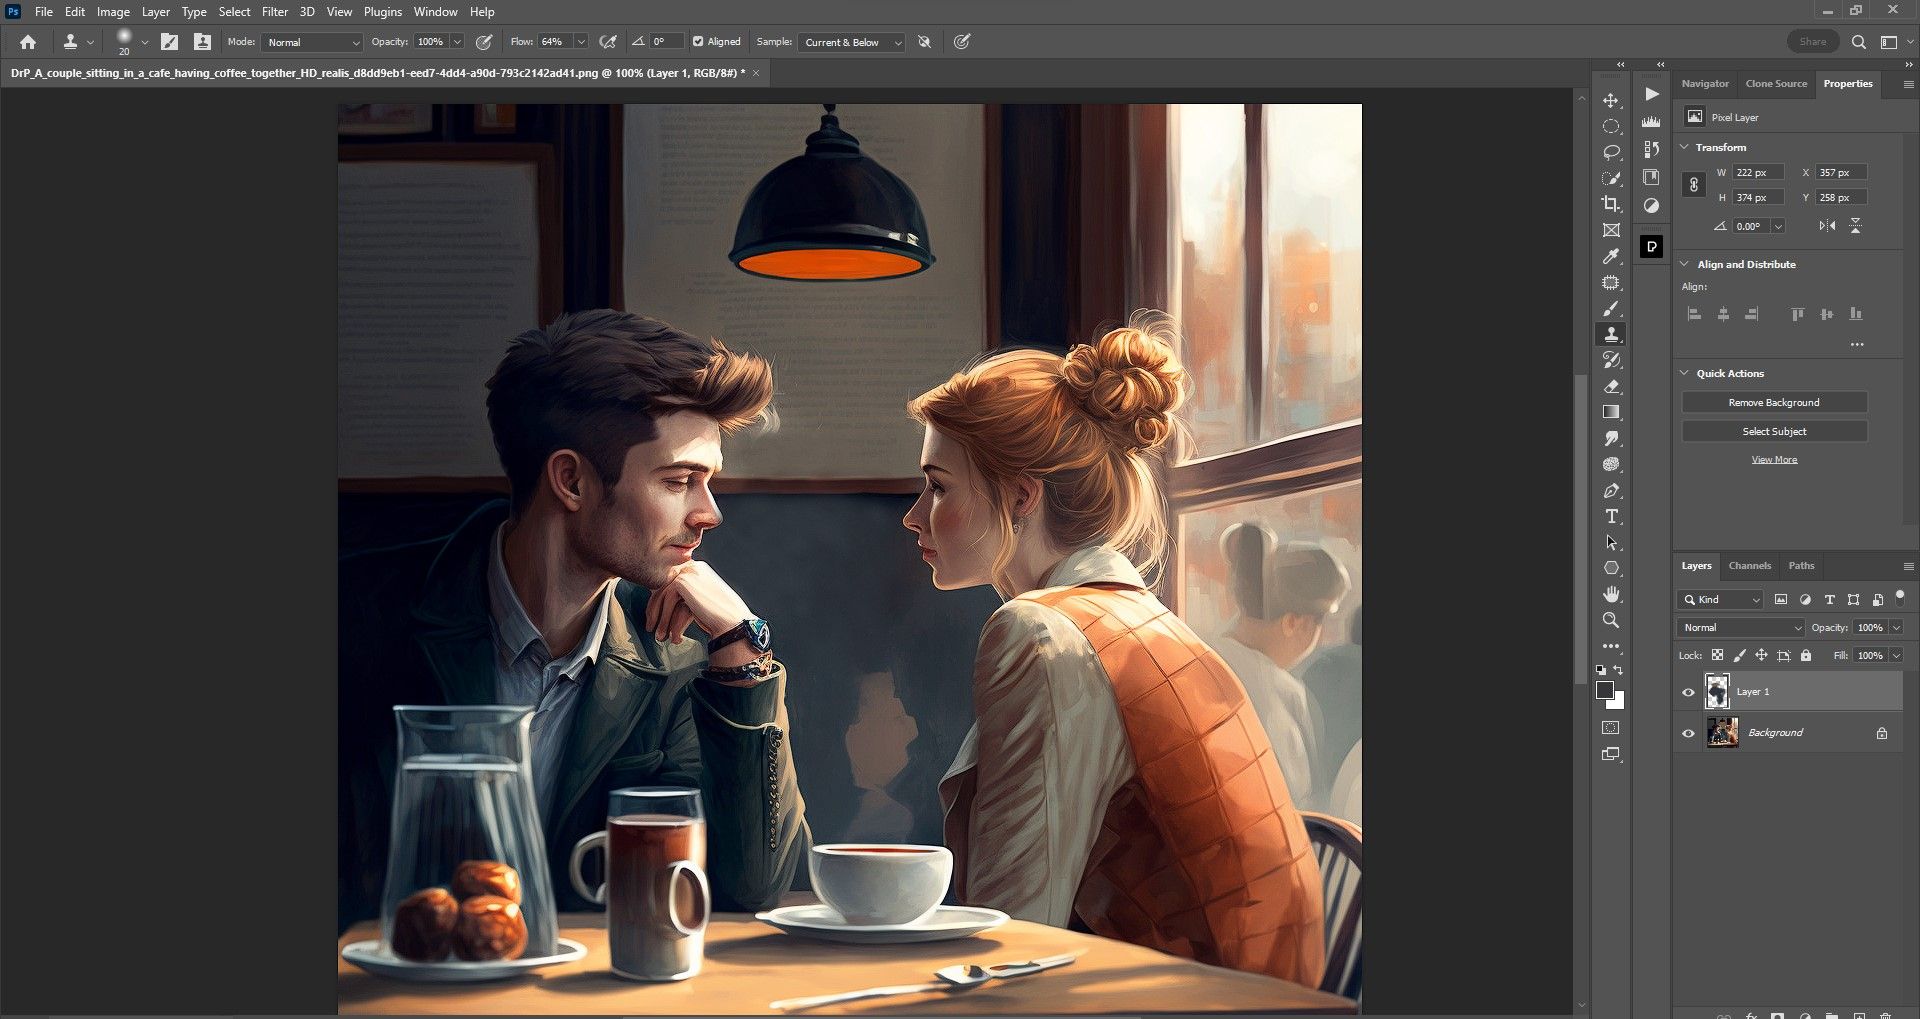Hide the Layer 1 layer
The width and height of the screenshot is (1920, 1019).
[1689, 692]
